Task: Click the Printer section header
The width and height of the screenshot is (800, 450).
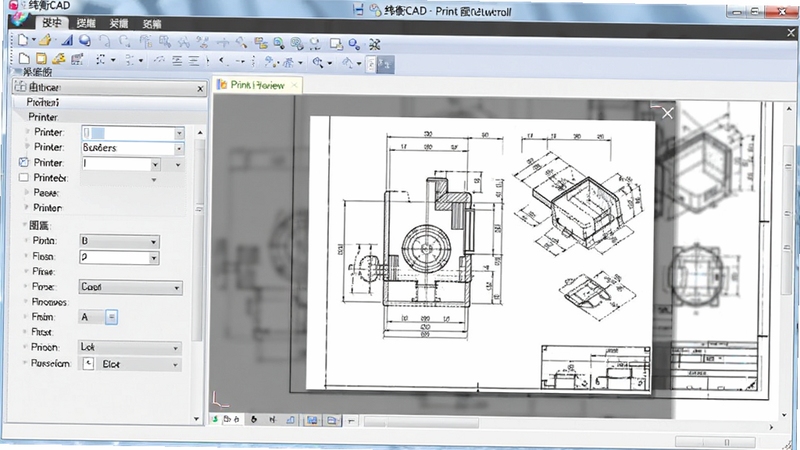Action: coord(109,117)
